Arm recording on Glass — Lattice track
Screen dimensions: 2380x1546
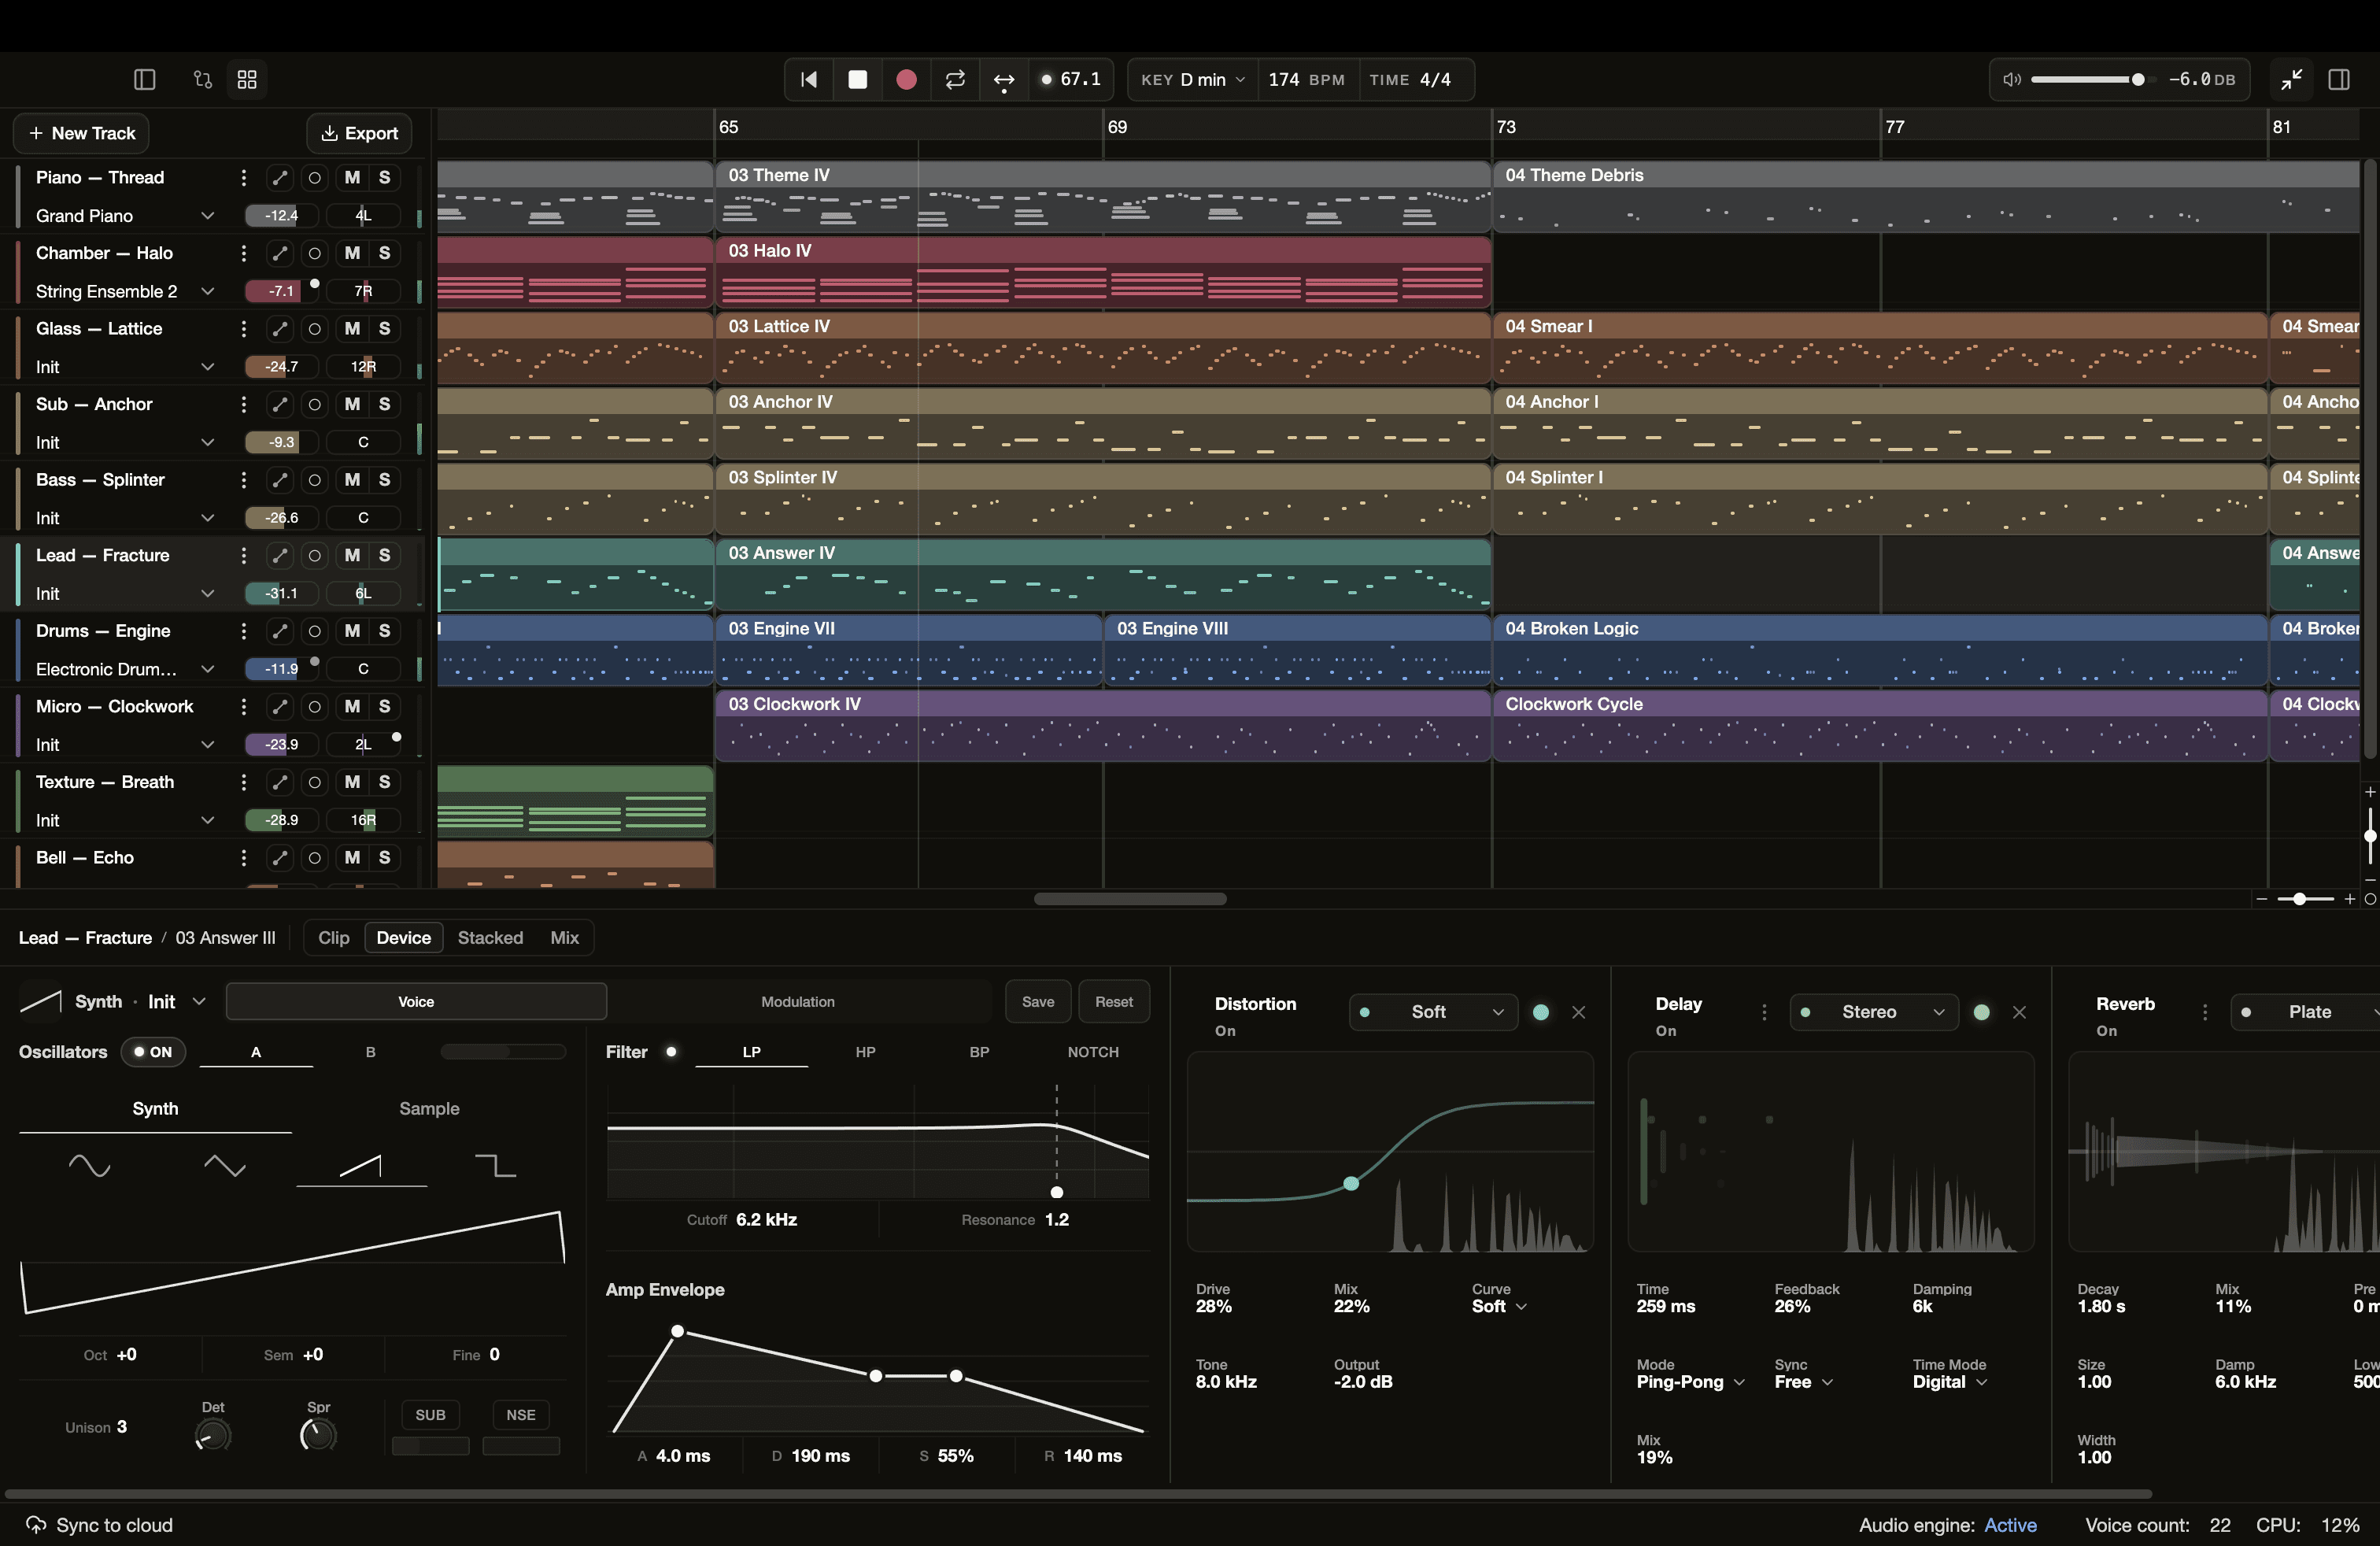(315, 329)
